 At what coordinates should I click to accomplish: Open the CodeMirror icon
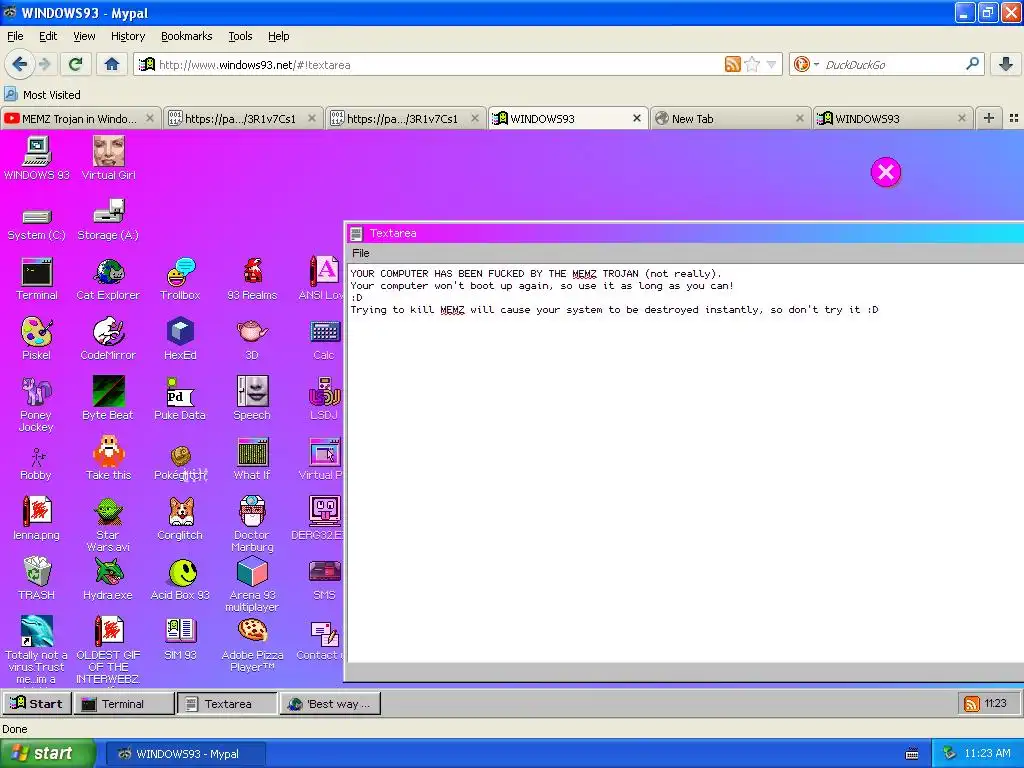coord(108,339)
